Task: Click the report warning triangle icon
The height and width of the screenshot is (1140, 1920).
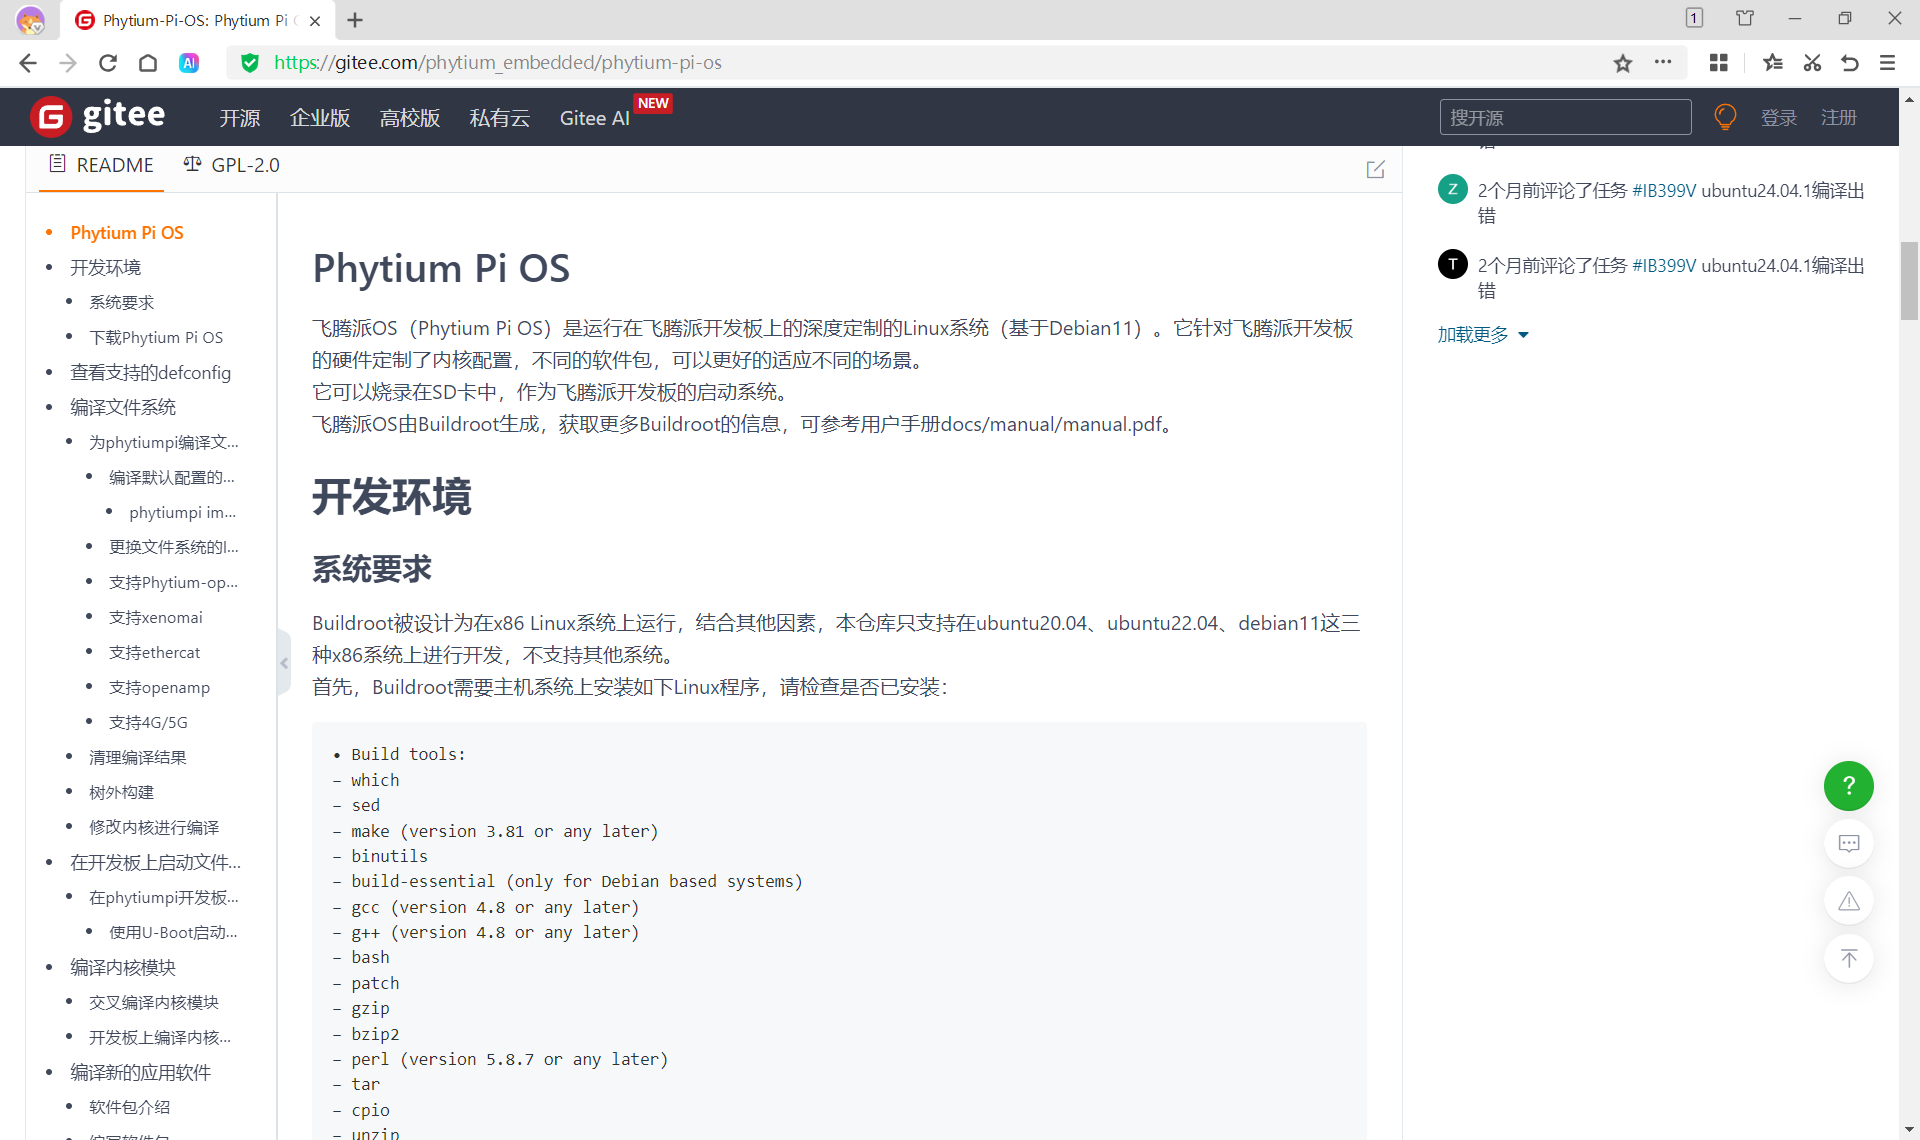Action: [x=1848, y=901]
